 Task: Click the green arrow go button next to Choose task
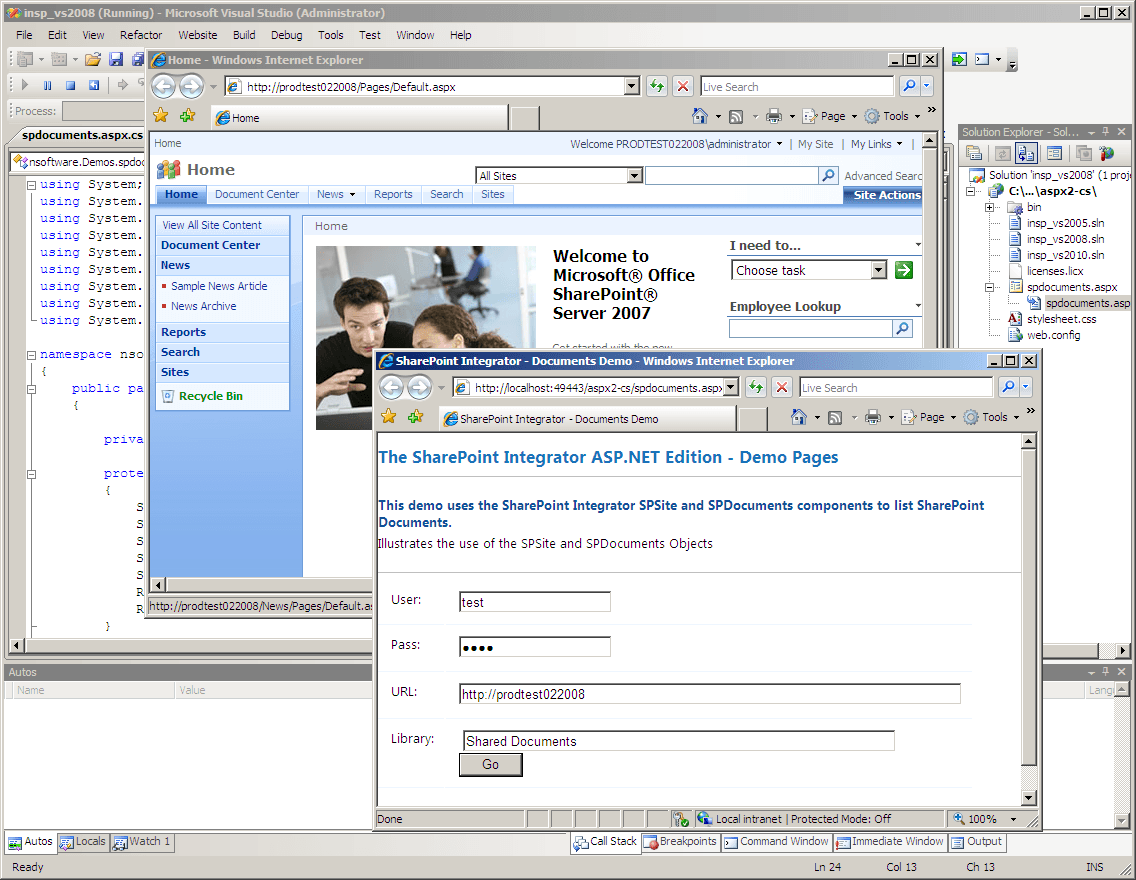pyautogui.click(x=903, y=270)
